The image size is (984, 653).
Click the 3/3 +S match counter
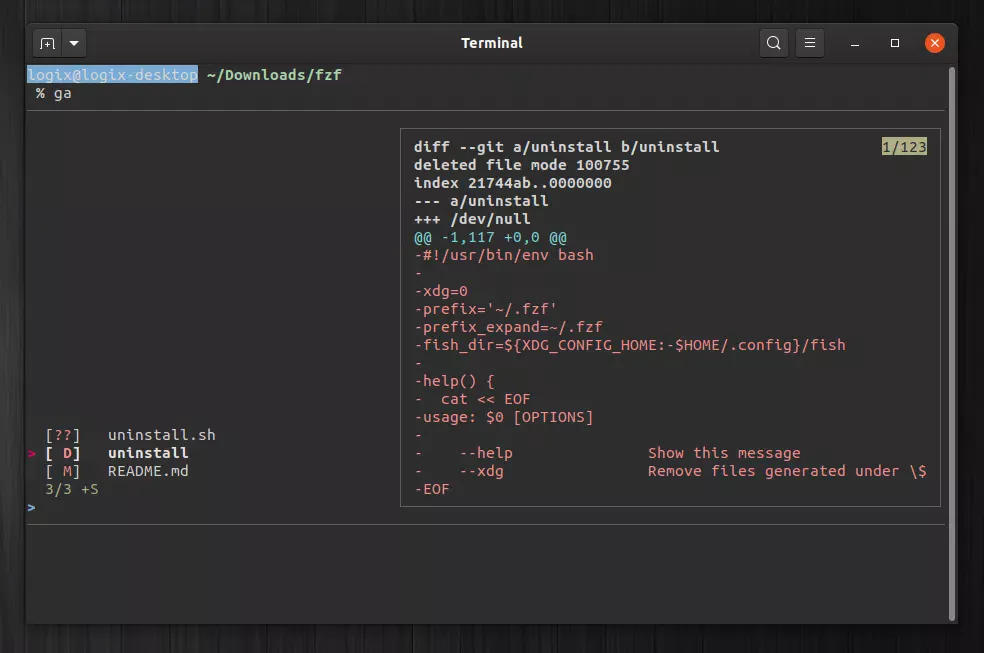tap(71, 489)
